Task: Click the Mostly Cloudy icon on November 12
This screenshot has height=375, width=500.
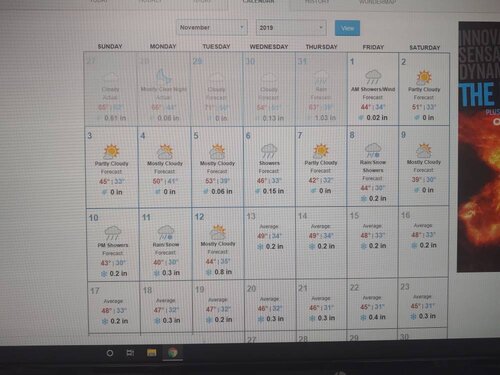Action: tap(218, 232)
